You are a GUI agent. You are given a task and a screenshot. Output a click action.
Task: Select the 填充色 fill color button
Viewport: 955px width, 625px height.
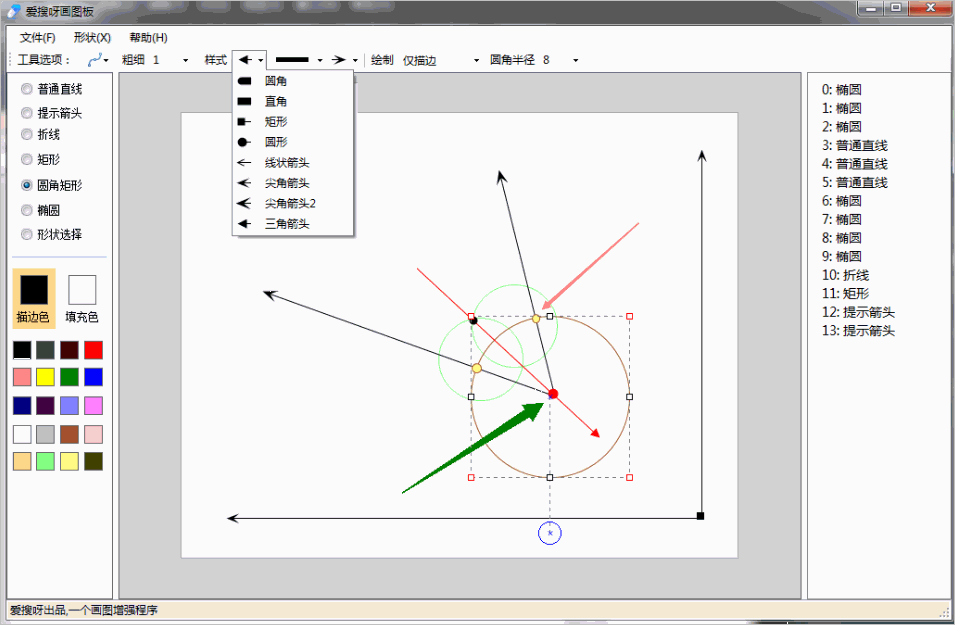tap(82, 298)
